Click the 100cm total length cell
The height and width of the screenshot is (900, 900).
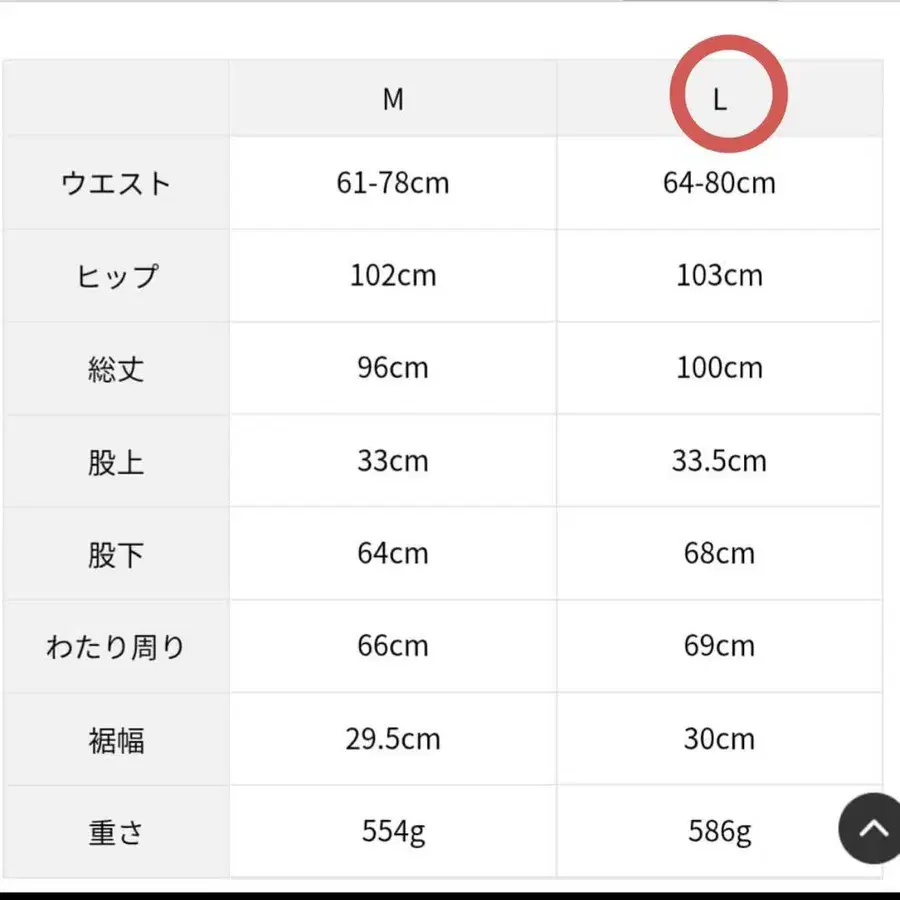click(x=719, y=369)
